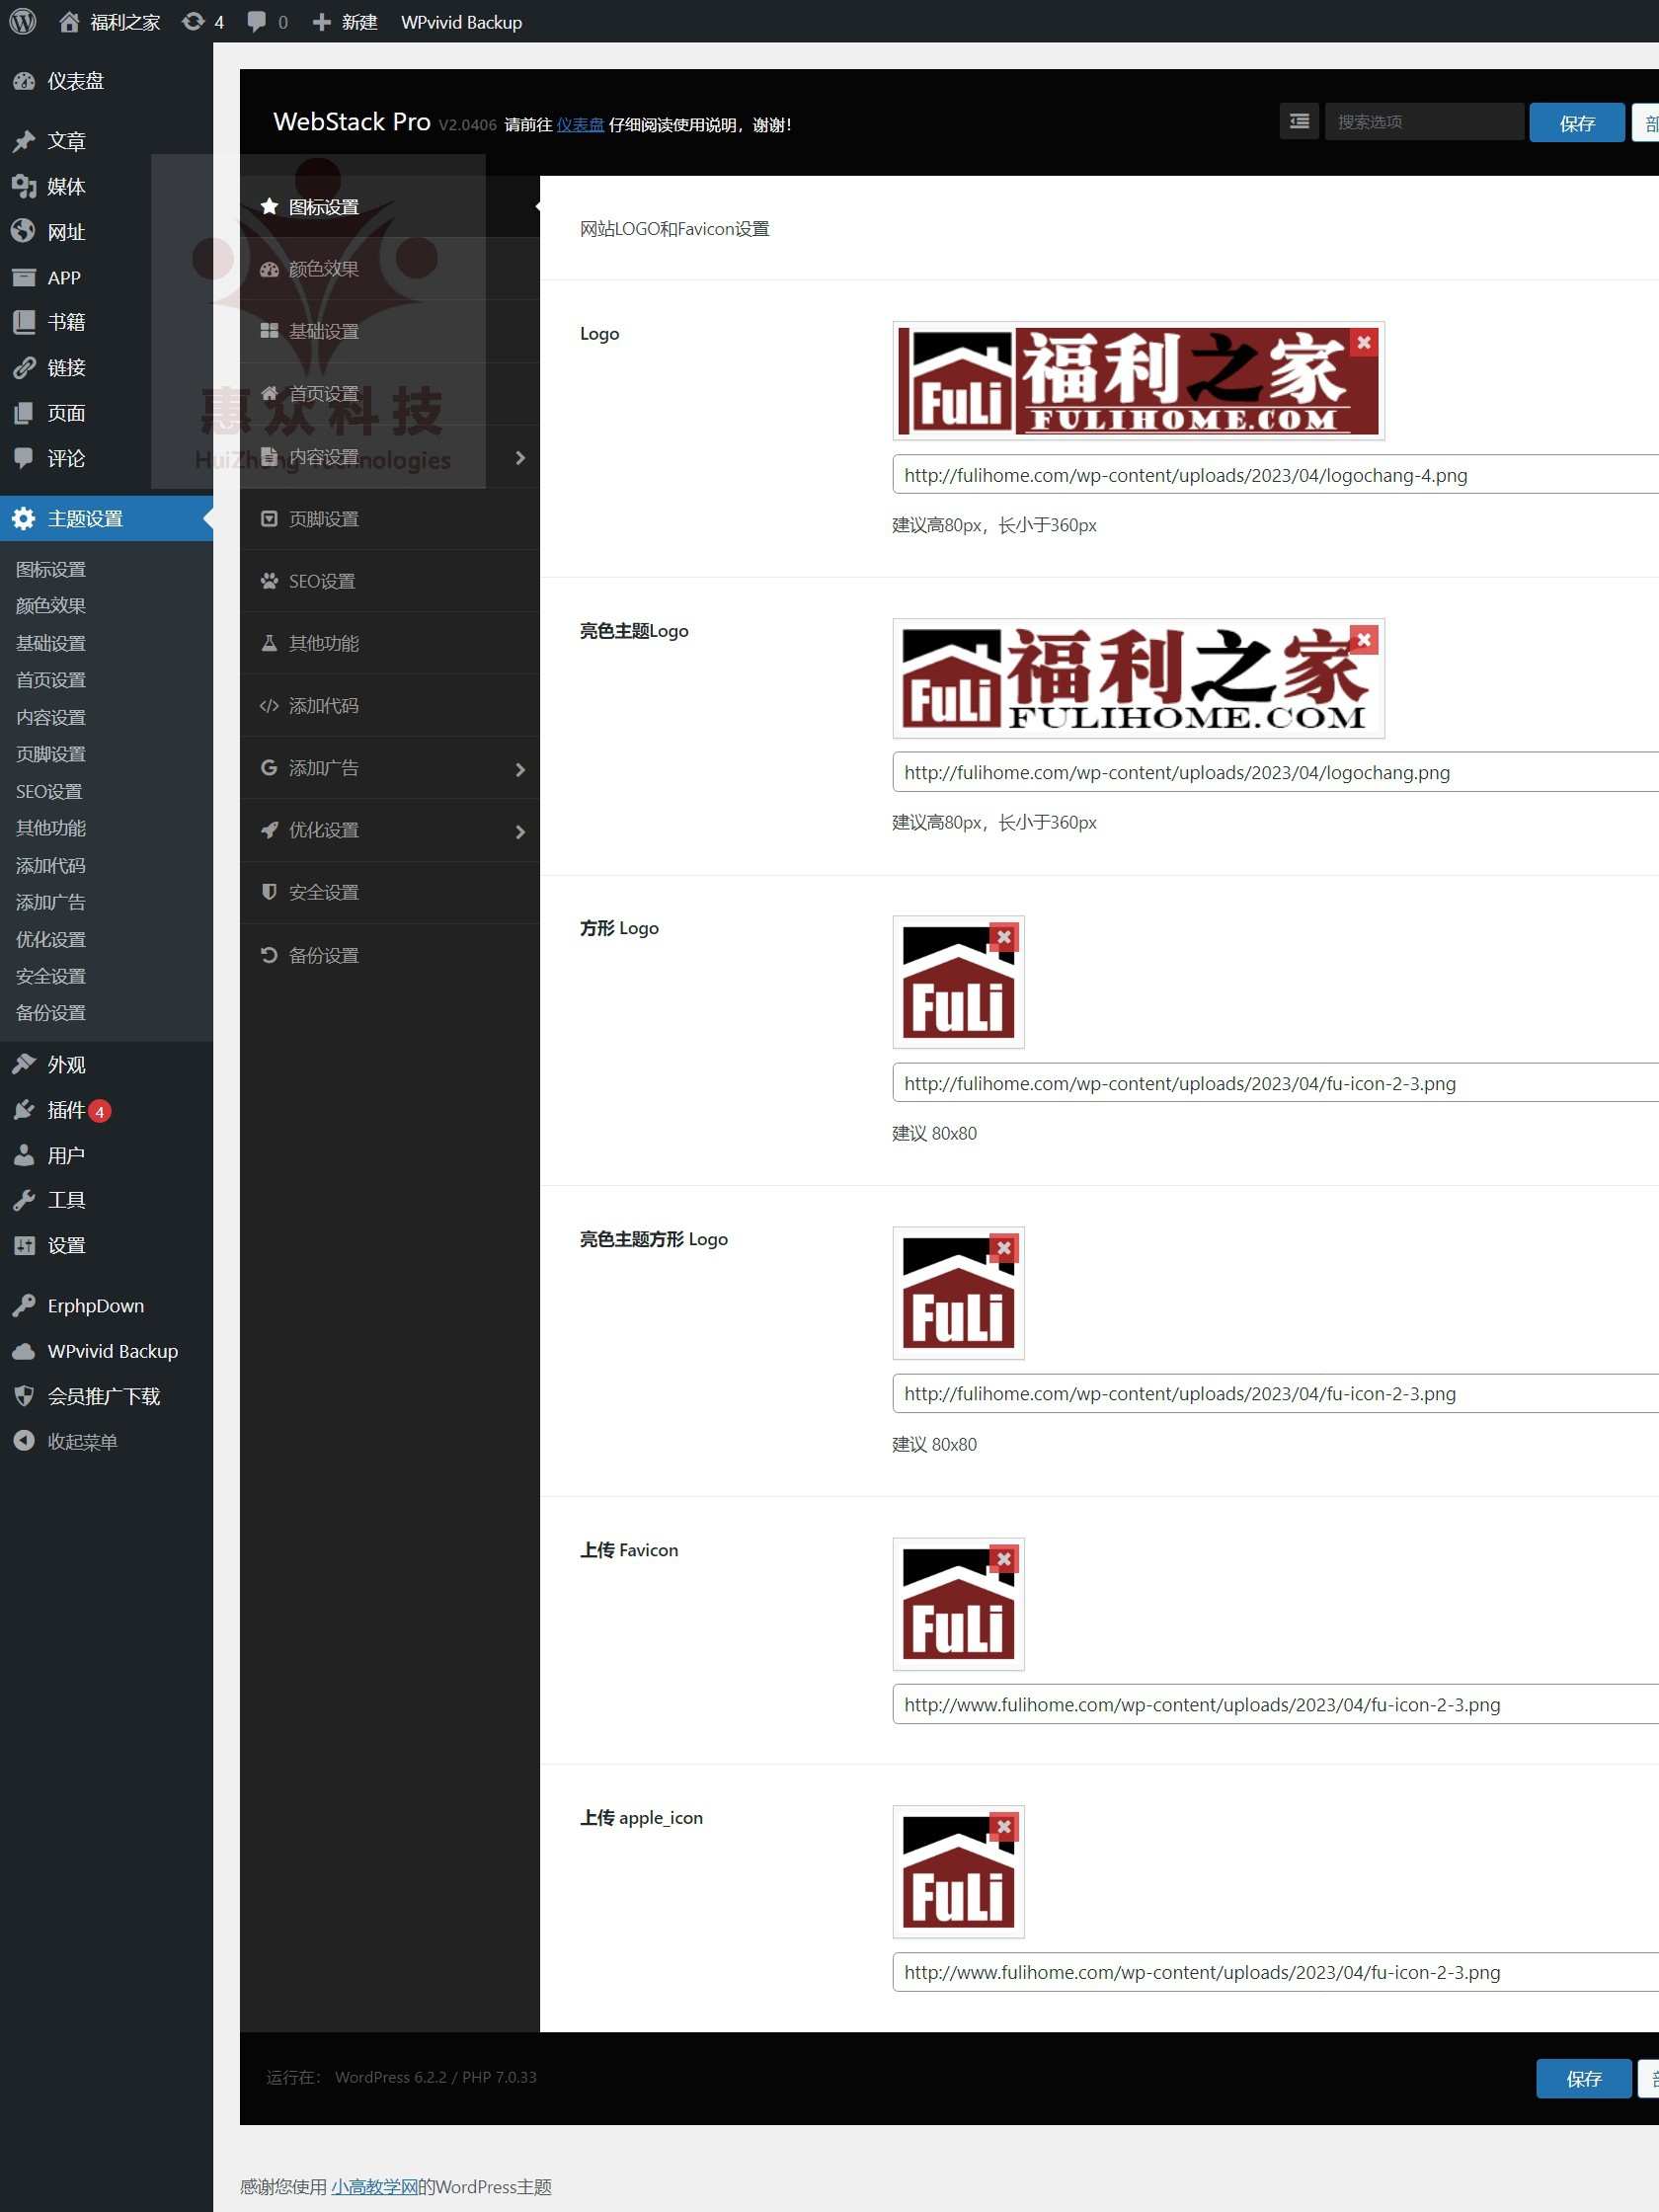
Task: Select 主题设置 theme settings menu
Action: click(106, 519)
